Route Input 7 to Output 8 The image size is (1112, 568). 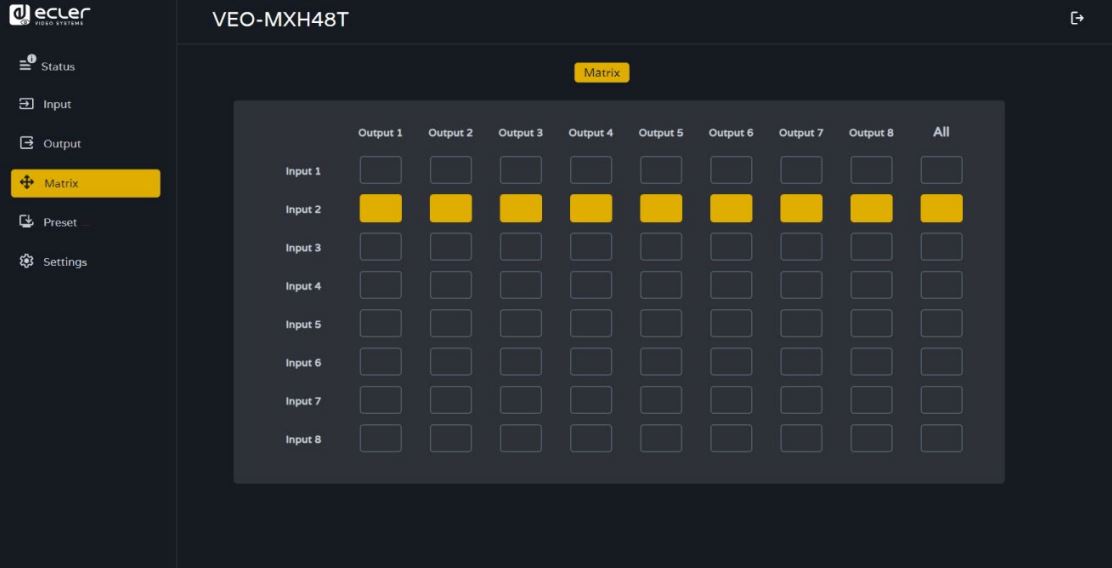pyautogui.click(x=872, y=400)
